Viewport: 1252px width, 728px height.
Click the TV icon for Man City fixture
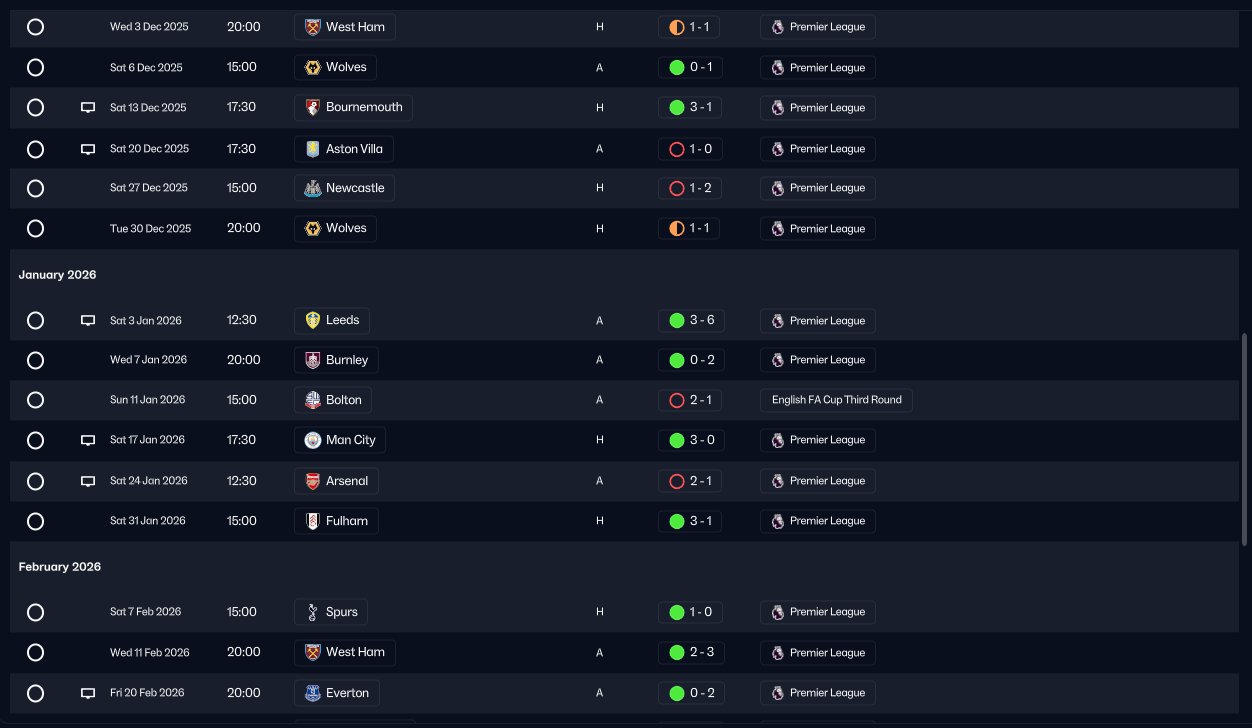click(88, 440)
